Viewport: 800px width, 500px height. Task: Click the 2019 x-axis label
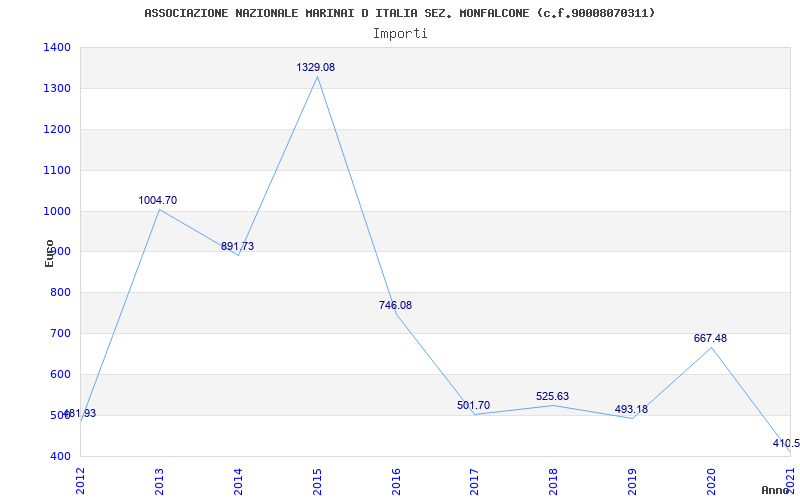pyautogui.click(x=632, y=481)
